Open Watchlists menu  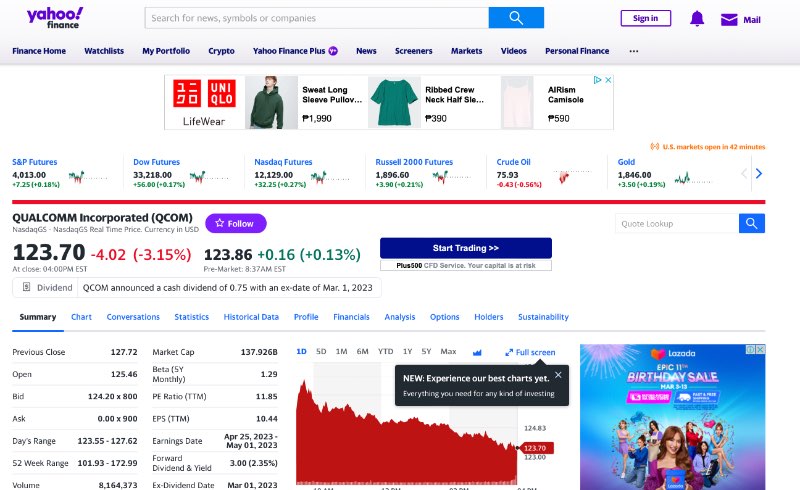coord(104,51)
